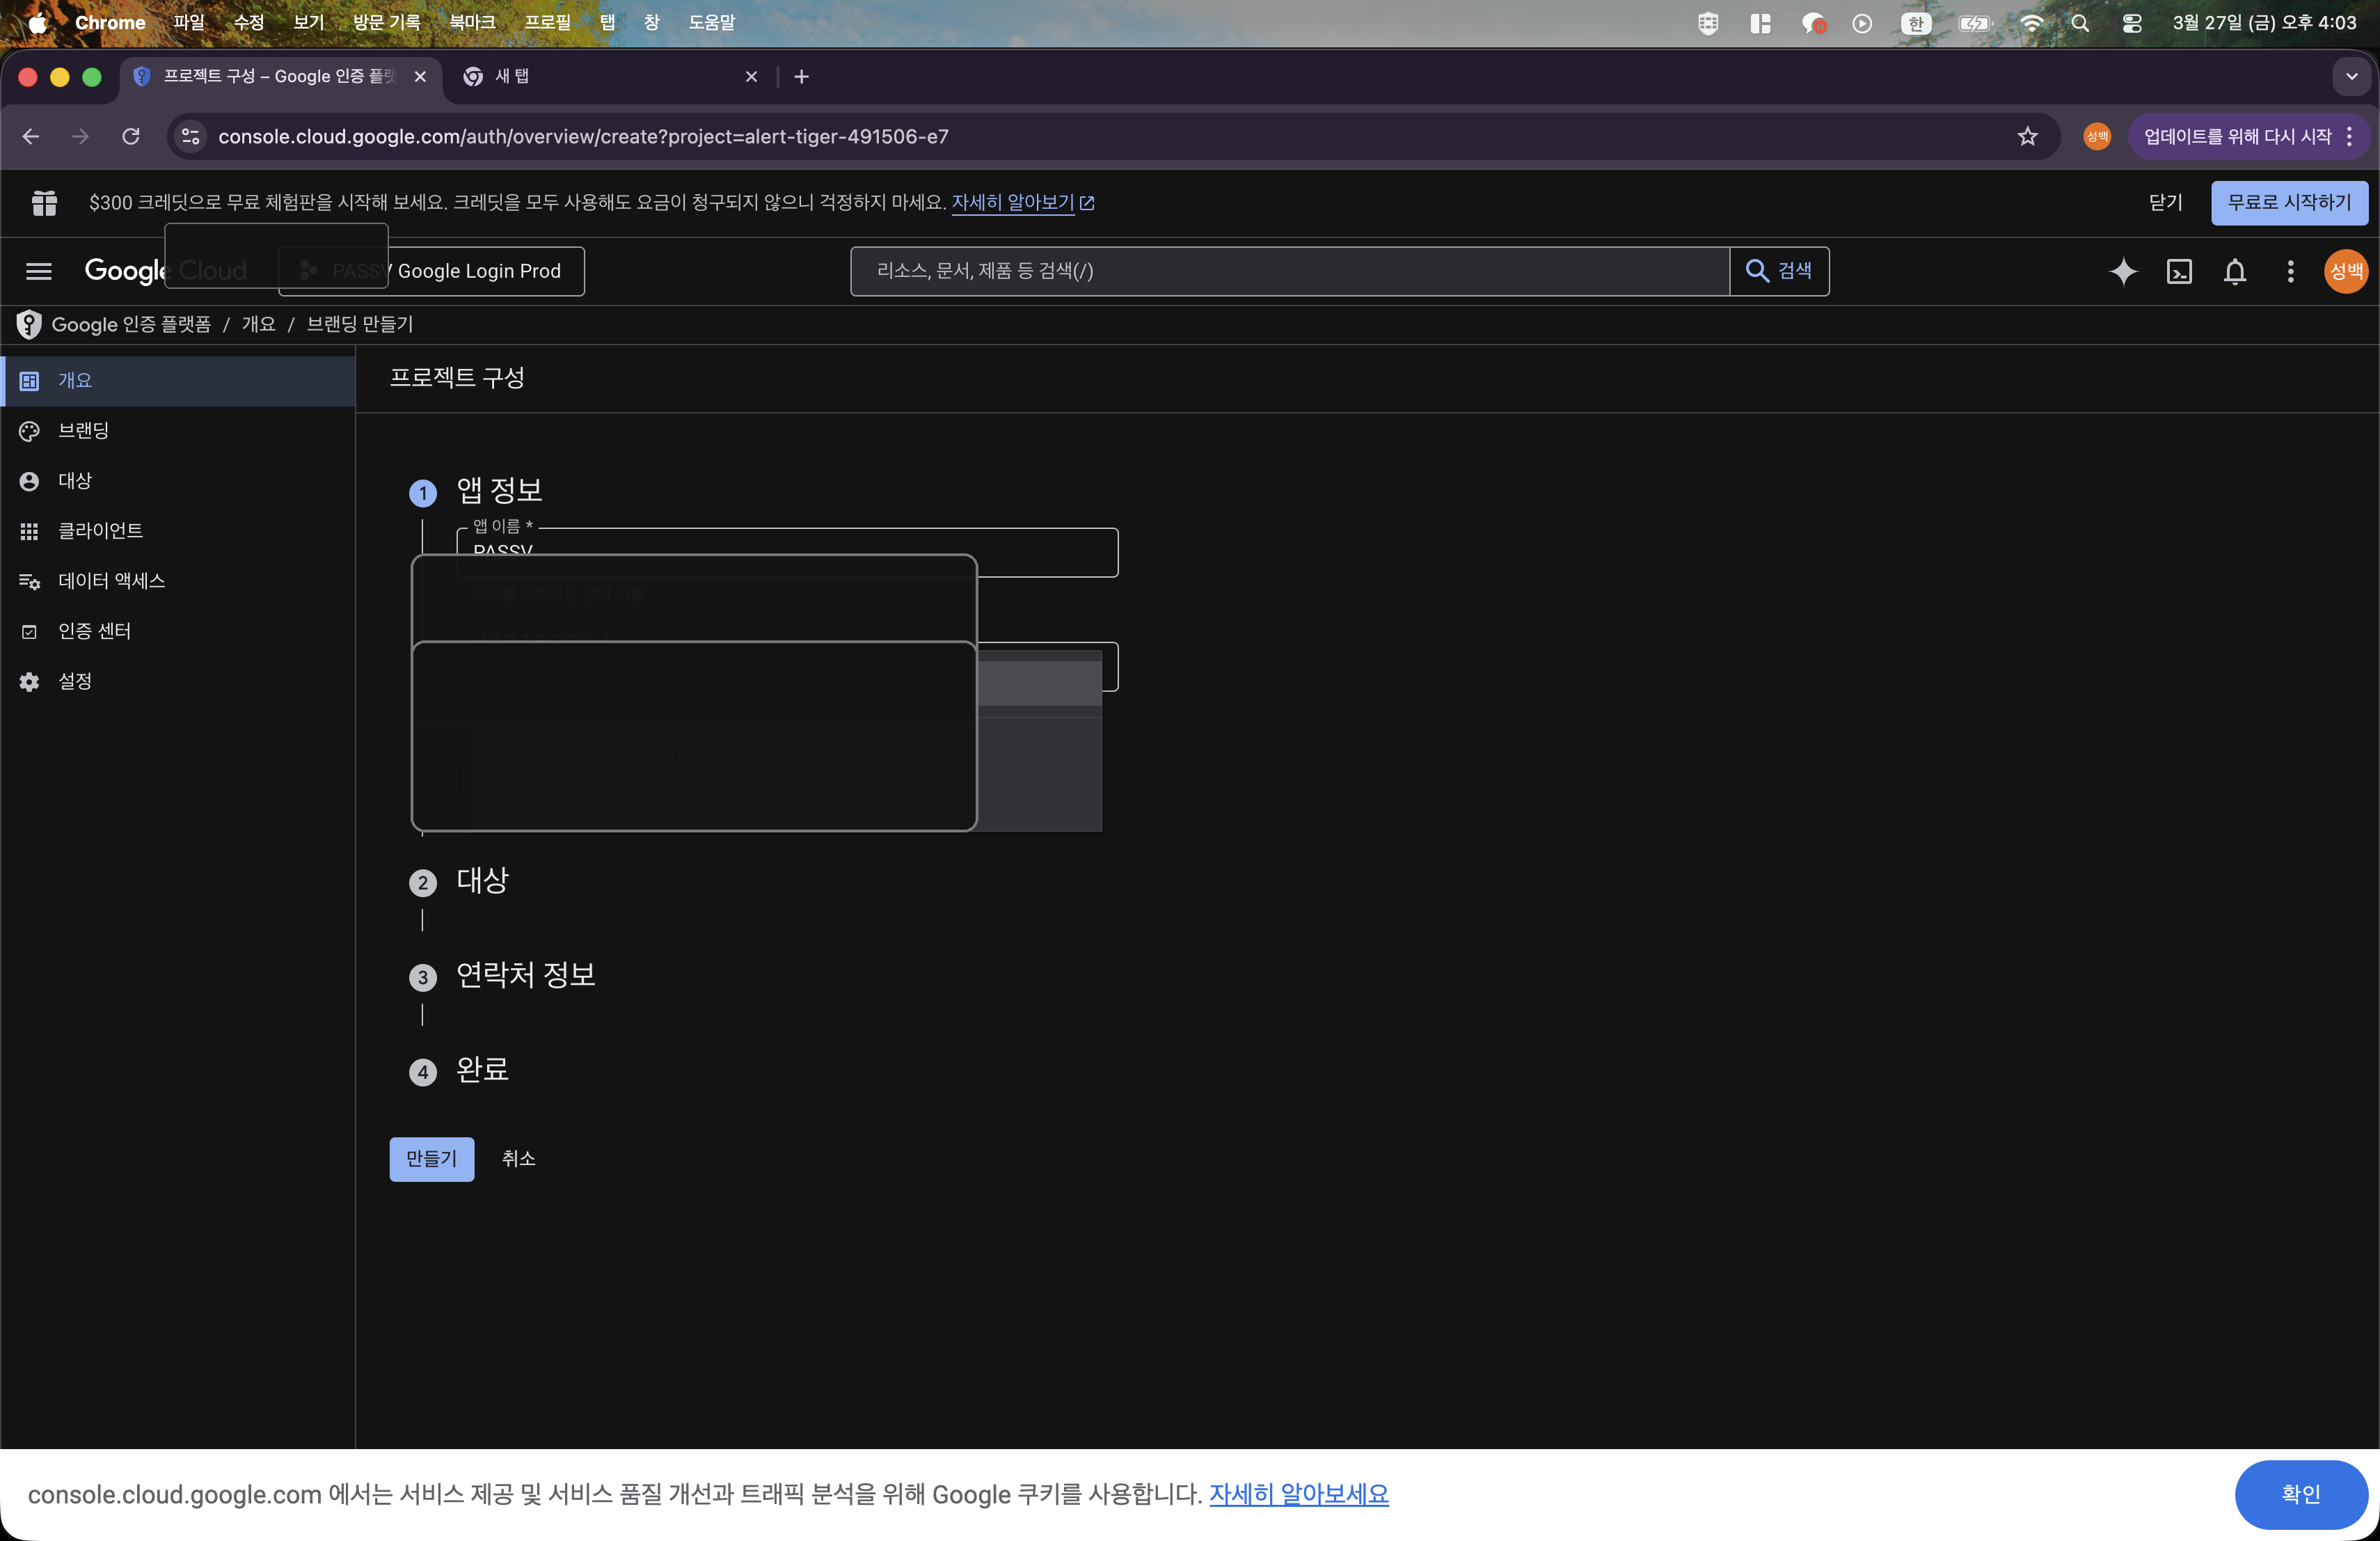Click the 만들기 button
This screenshot has width=2380, height=1541.
click(x=431, y=1158)
